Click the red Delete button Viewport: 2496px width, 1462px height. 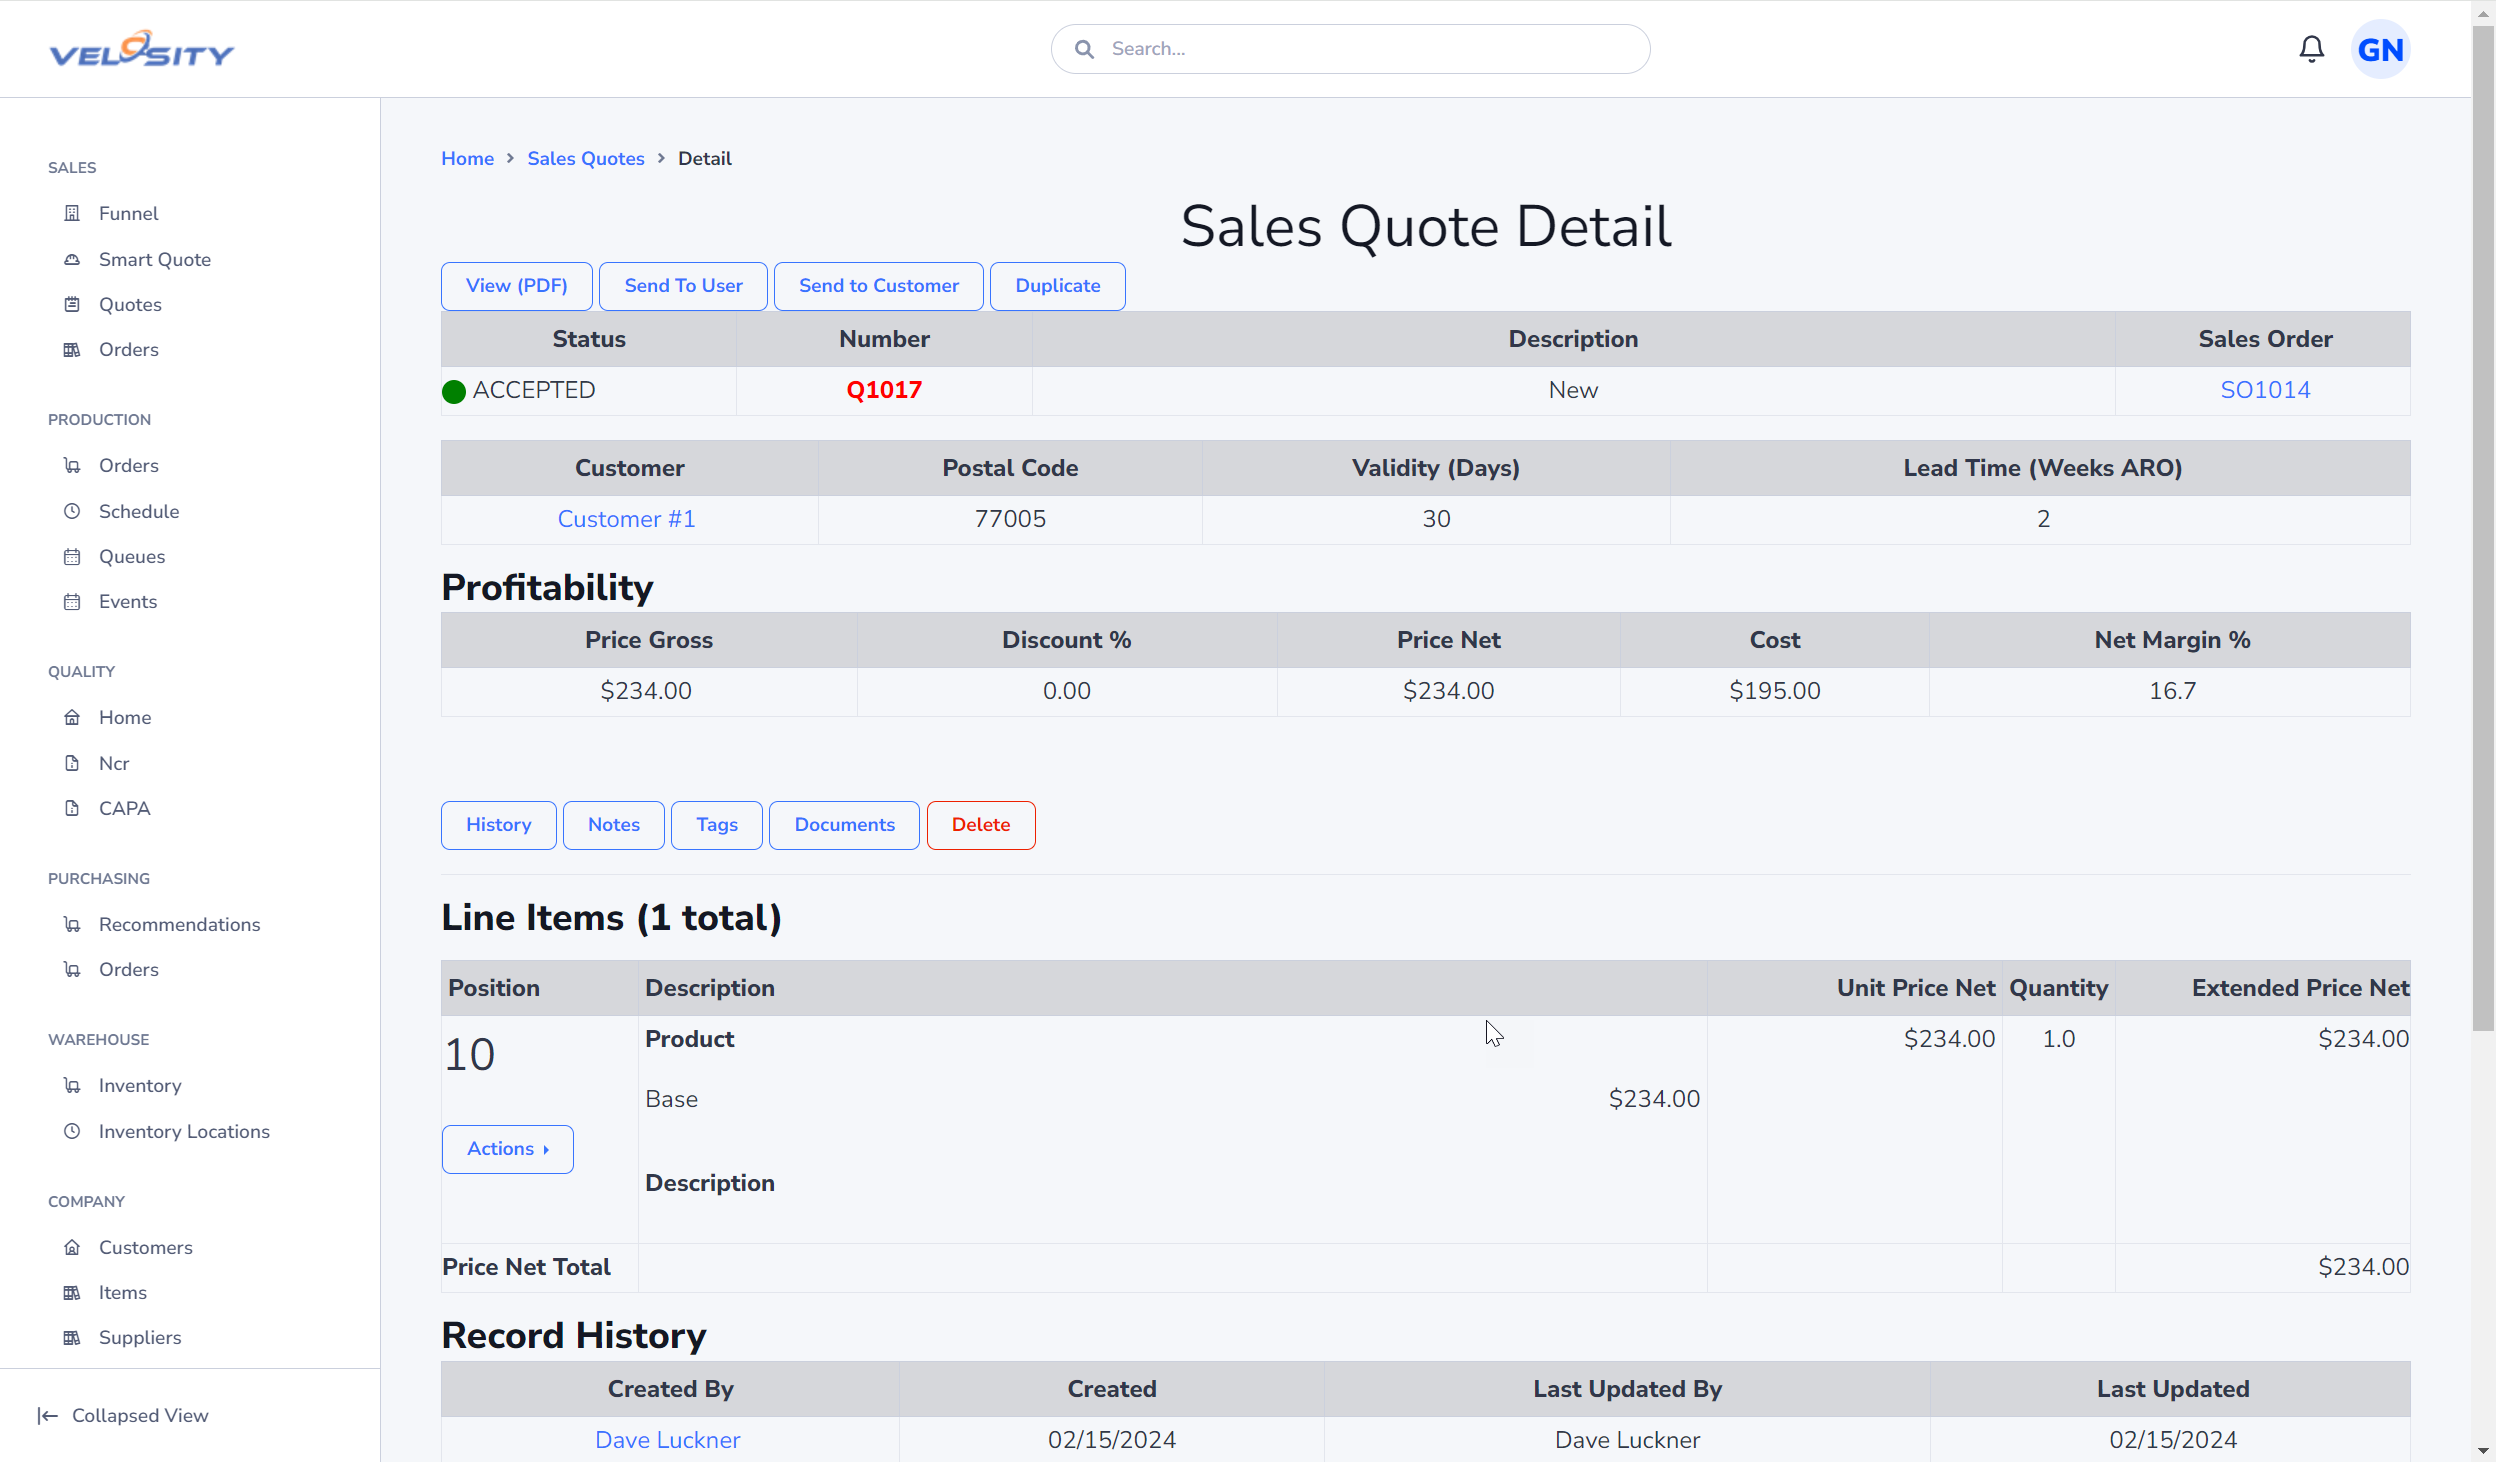tap(981, 825)
